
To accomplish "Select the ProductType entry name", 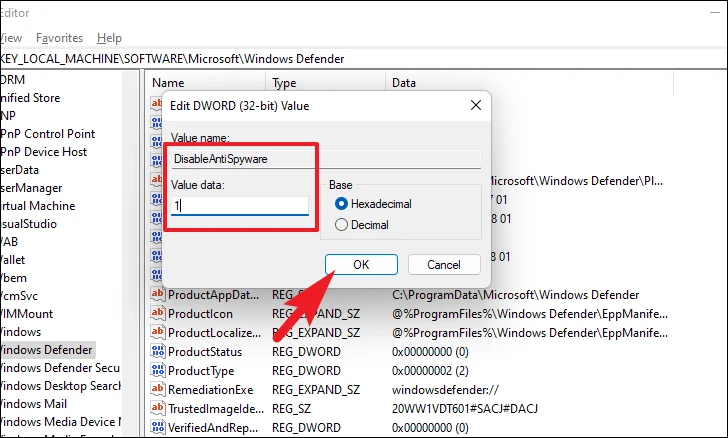I will [201, 371].
